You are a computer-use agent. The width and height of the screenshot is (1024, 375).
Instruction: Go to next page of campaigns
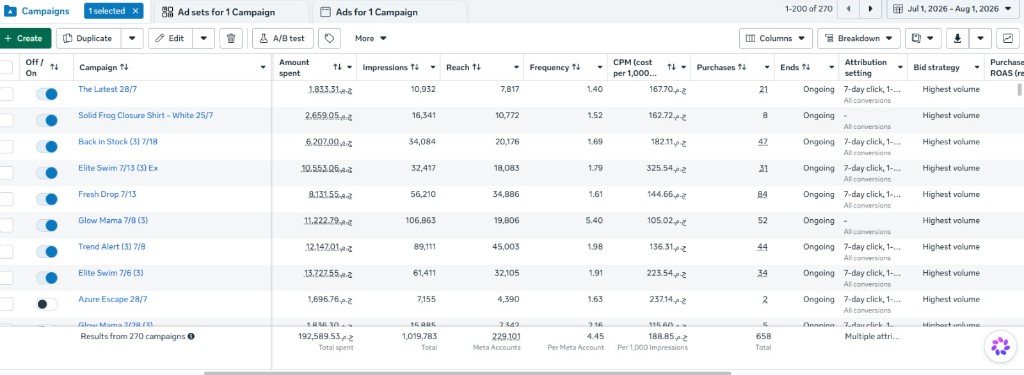(871, 9)
